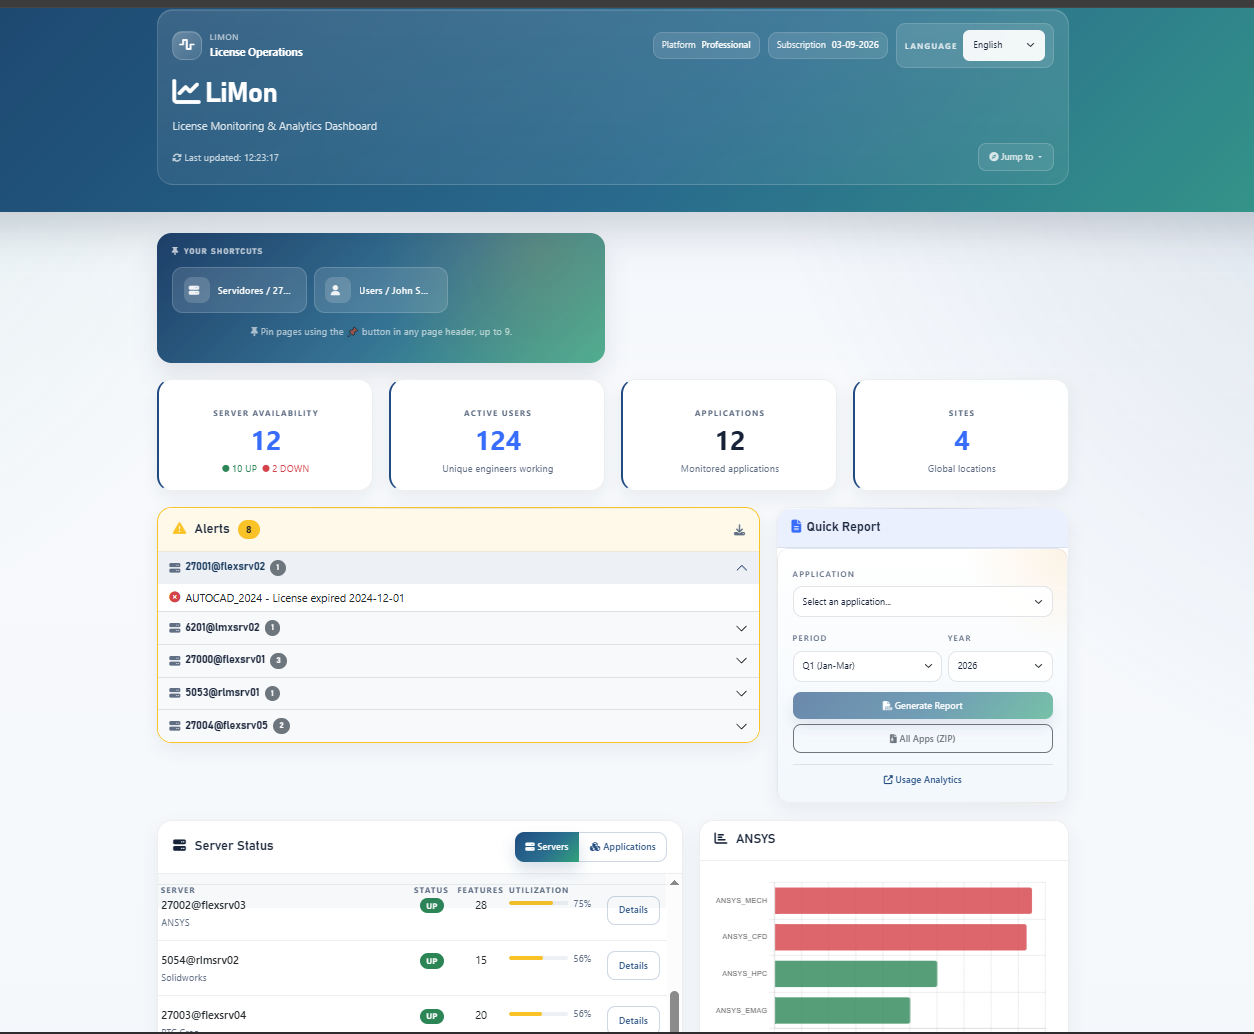This screenshot has width=1254, height=1034.
Task: Click the document icon in Quick Report header
Action: 795,526
